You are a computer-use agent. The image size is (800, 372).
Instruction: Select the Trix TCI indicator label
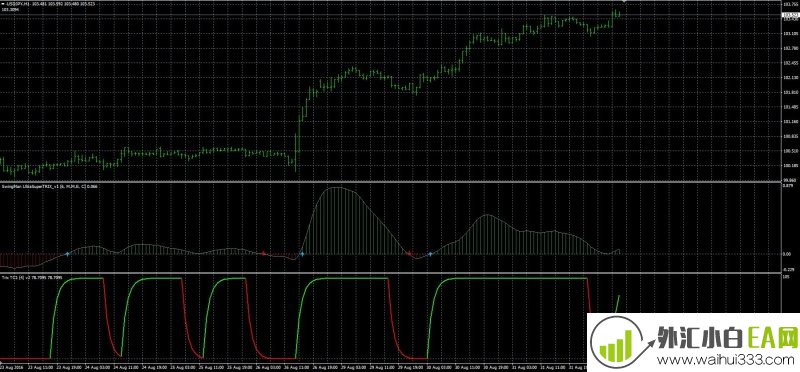point(32,278)
